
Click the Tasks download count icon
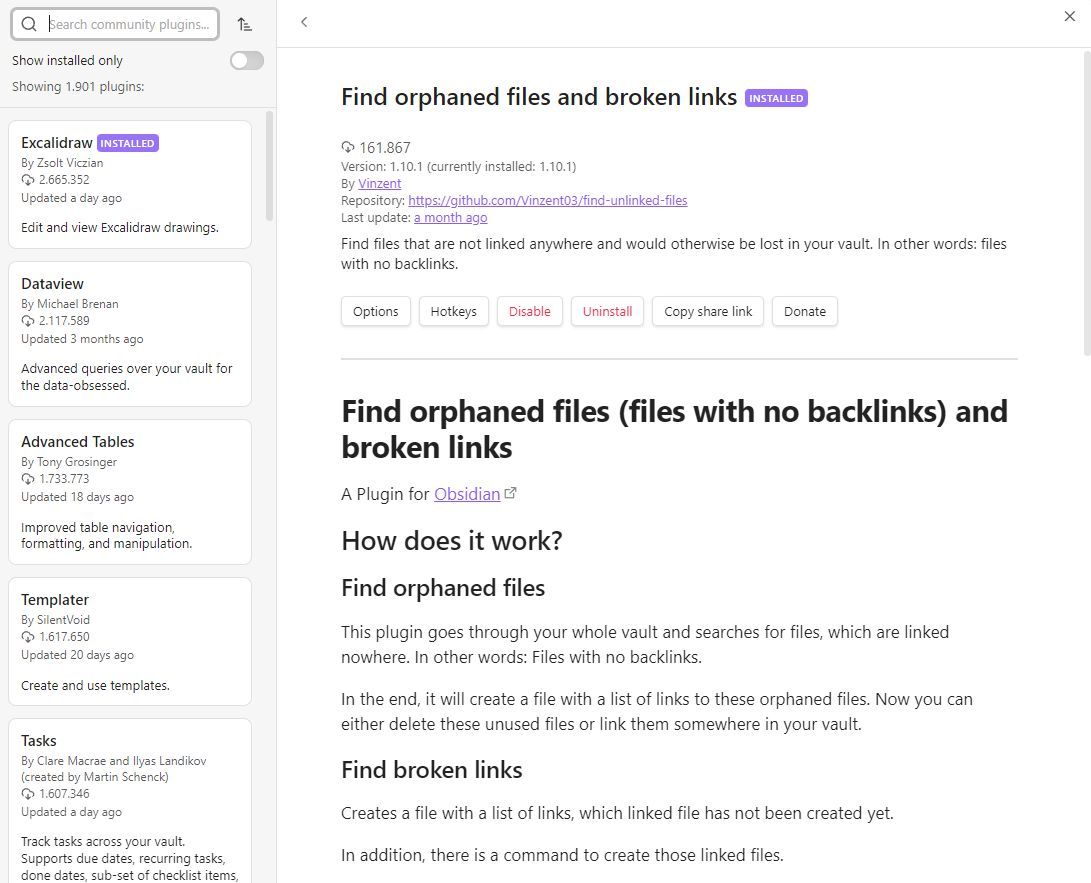point(28,794)
